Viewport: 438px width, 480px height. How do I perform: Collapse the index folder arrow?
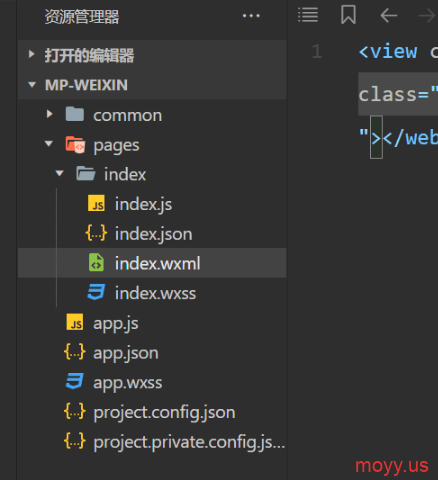pyautogui.click(x=59, y=173)
